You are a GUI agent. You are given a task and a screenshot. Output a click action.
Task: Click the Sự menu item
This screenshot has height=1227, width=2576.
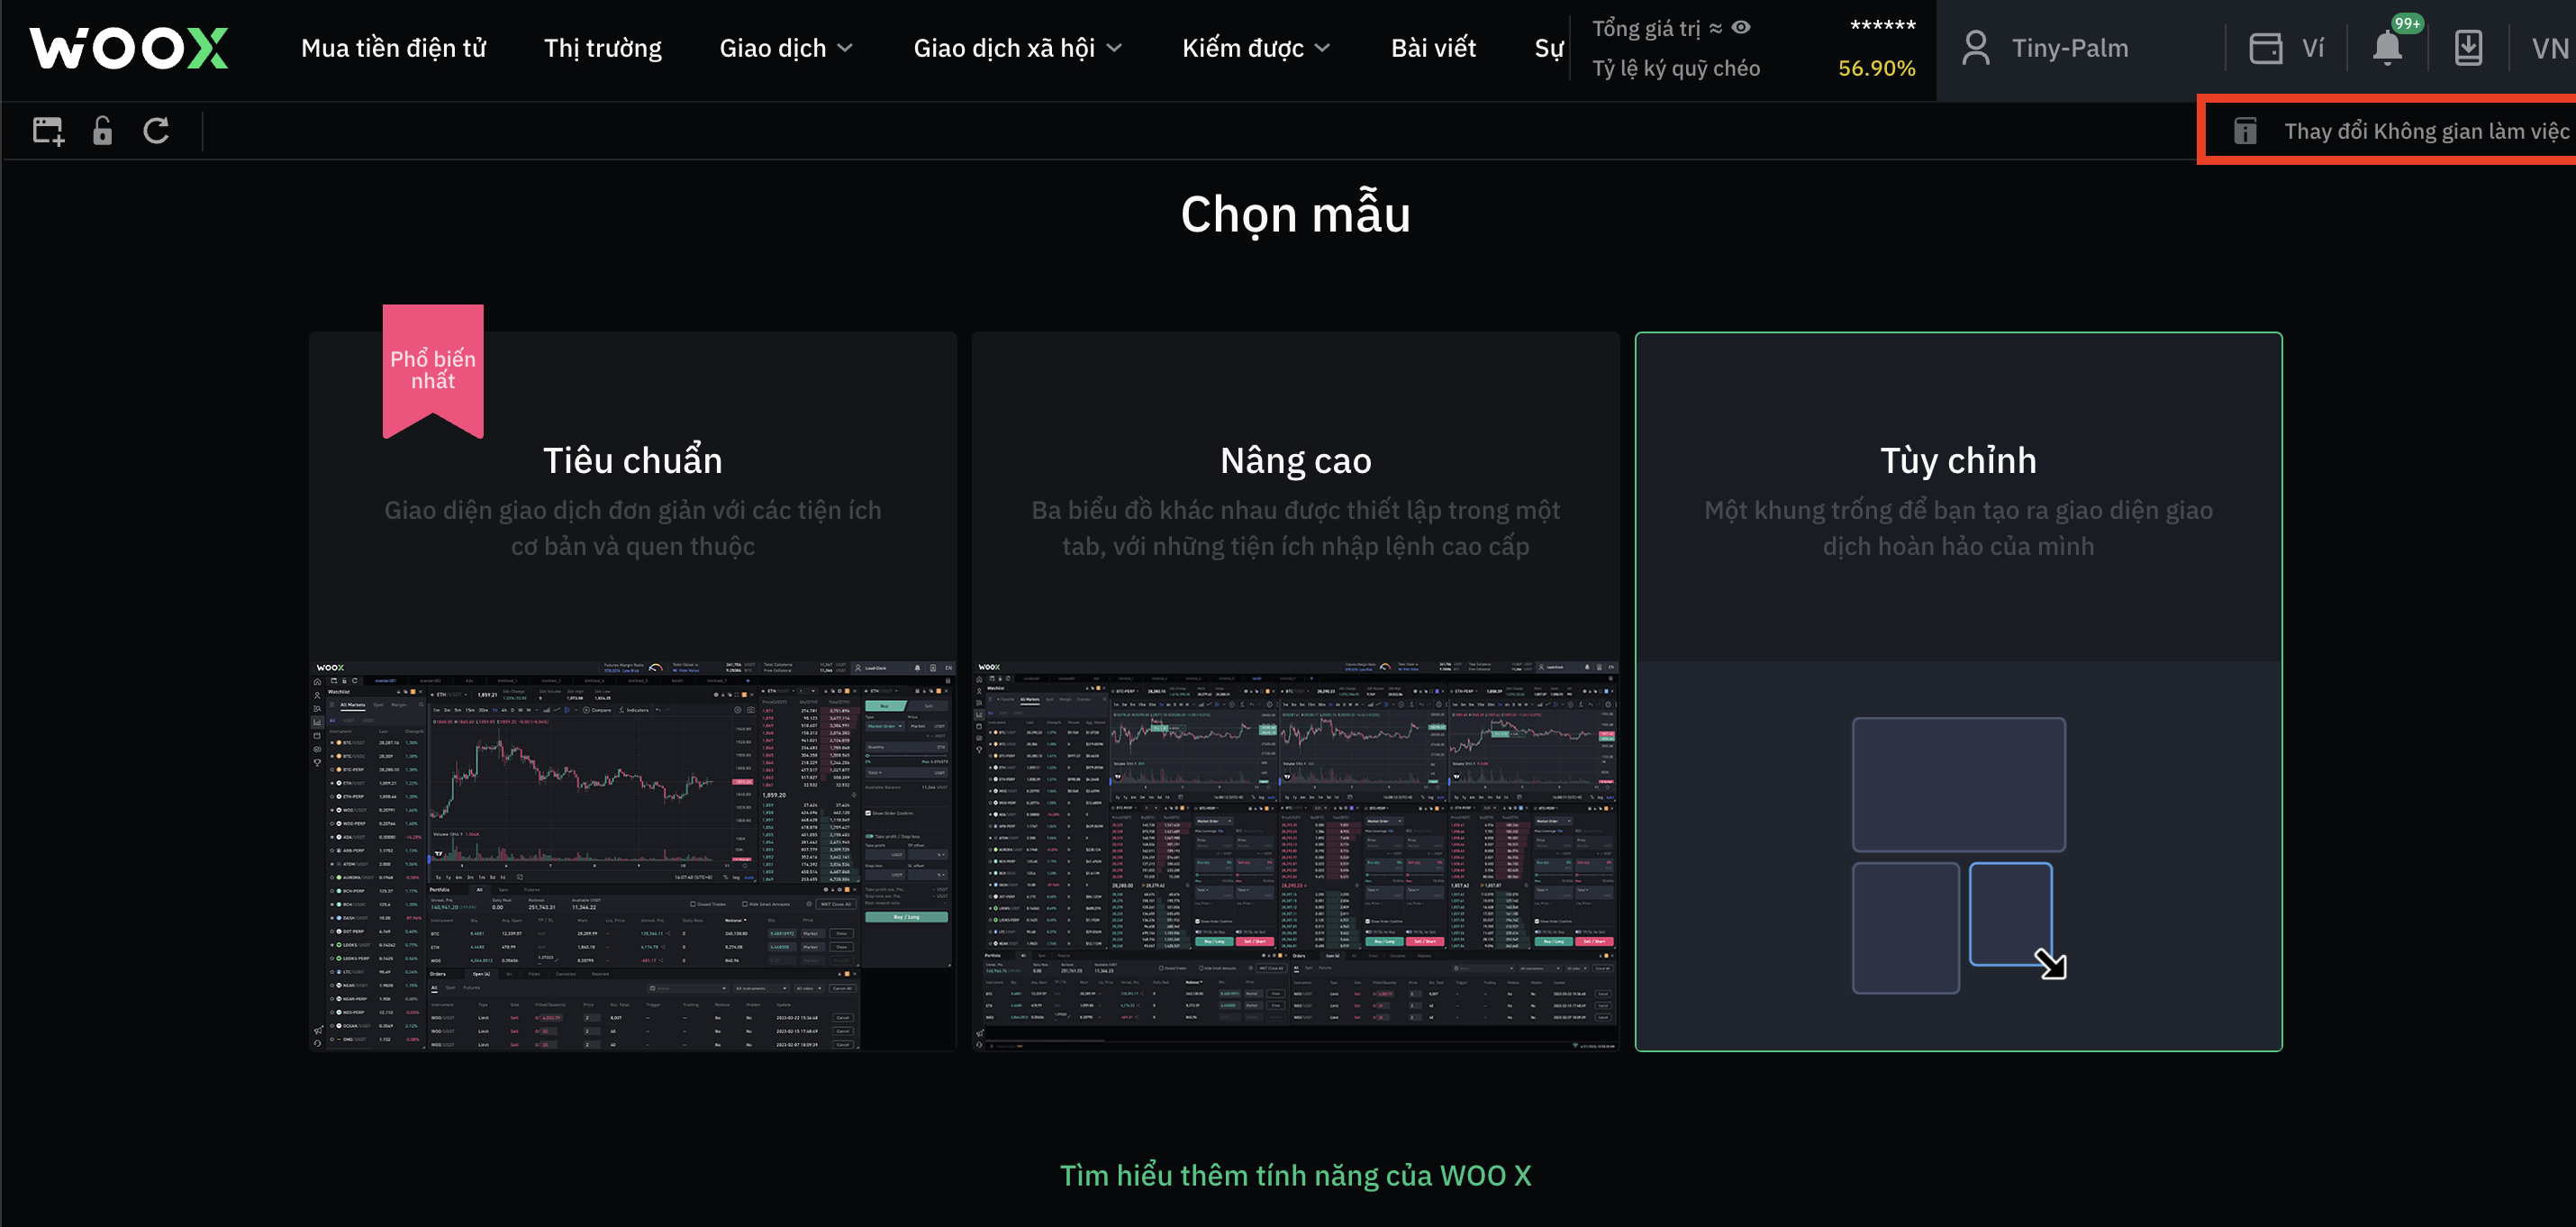tap(1549, 48)
